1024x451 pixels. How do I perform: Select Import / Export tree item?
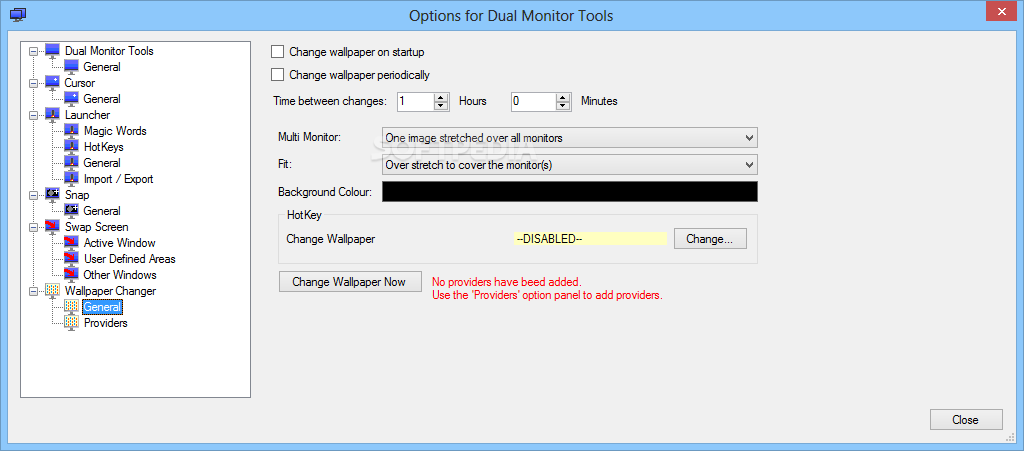(x=118, y=179)
